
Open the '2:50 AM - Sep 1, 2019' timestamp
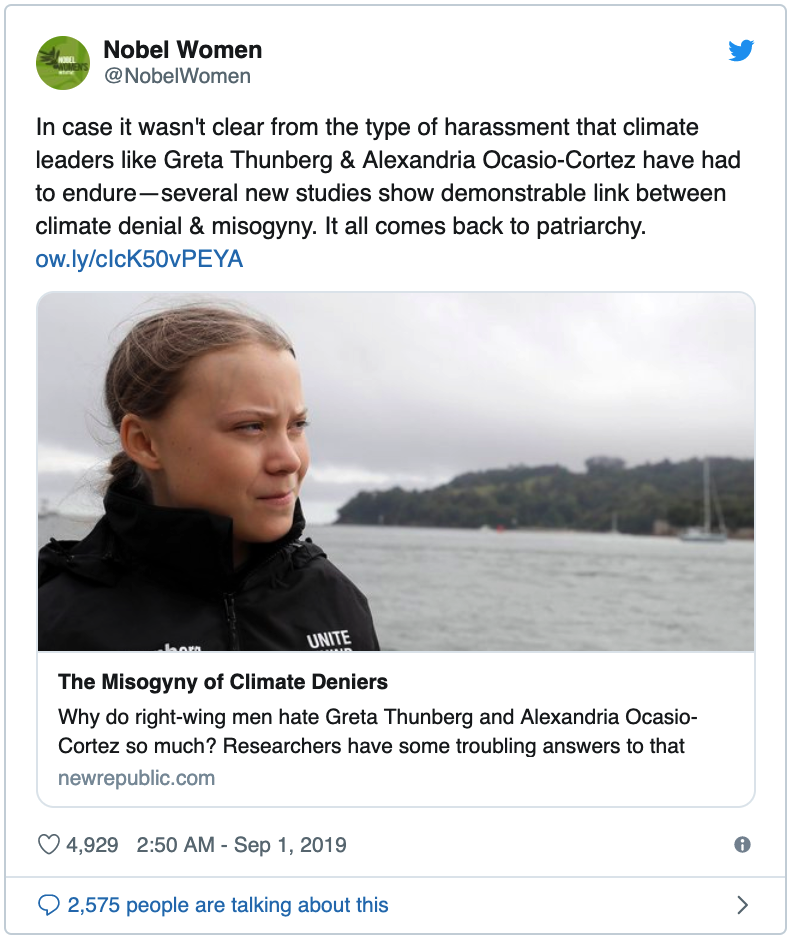tap(241, 845)
